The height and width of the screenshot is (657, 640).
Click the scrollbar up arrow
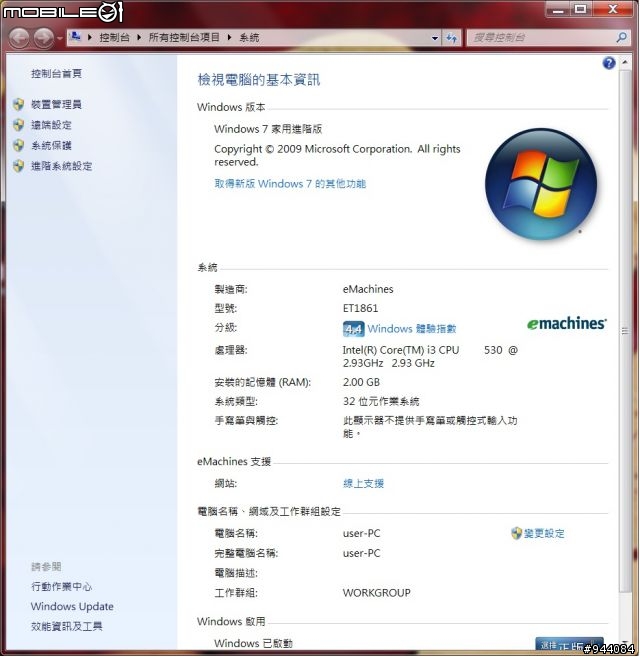pyautogui.click(x=625, y=62)
